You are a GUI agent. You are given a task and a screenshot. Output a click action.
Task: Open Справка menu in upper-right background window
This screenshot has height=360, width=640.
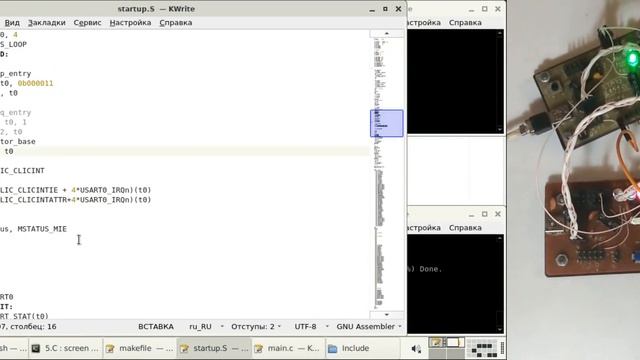pos(465,22)
